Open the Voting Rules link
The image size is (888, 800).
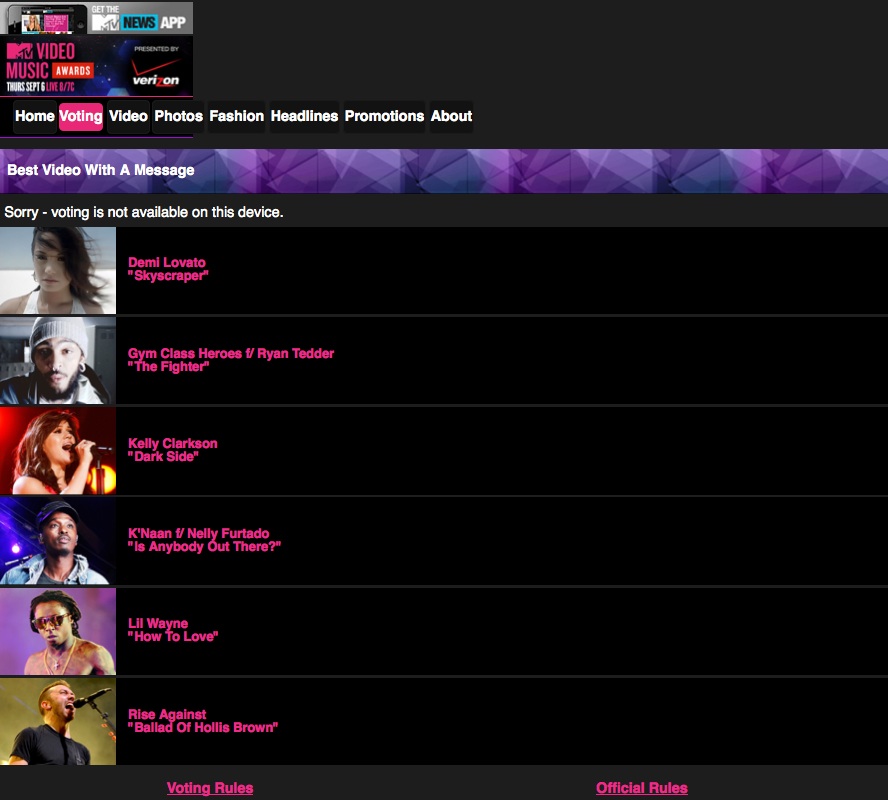click(210, 788)
